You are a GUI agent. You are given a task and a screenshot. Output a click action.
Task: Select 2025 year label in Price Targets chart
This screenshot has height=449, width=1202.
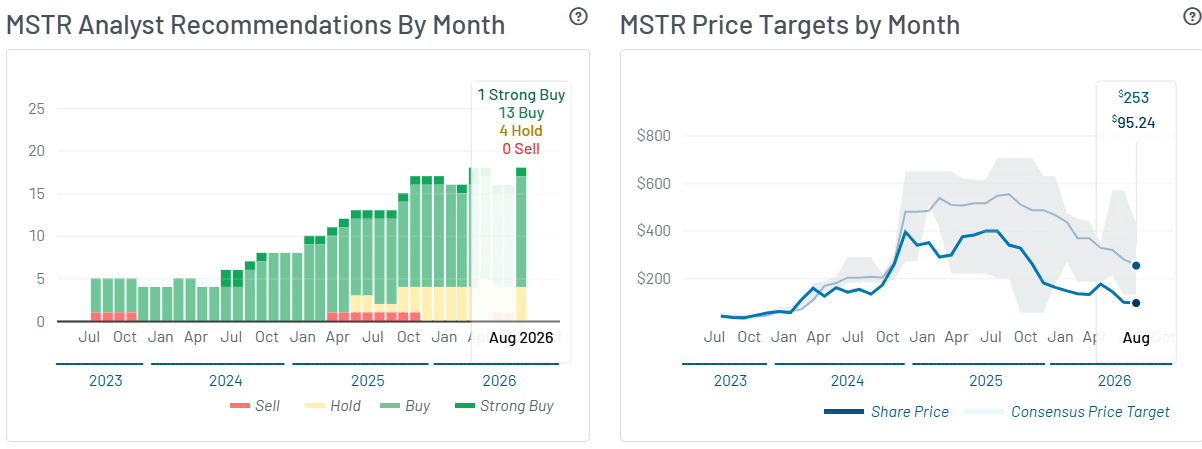point(986,381)
